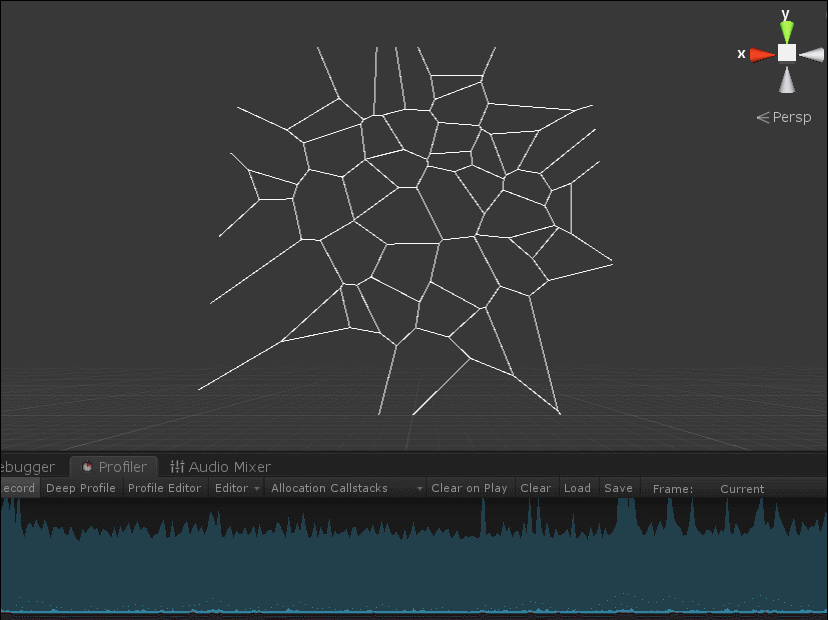The image size is (828, 620).
Task: Click the Profiler tab icon
Action: click(87, 467)
